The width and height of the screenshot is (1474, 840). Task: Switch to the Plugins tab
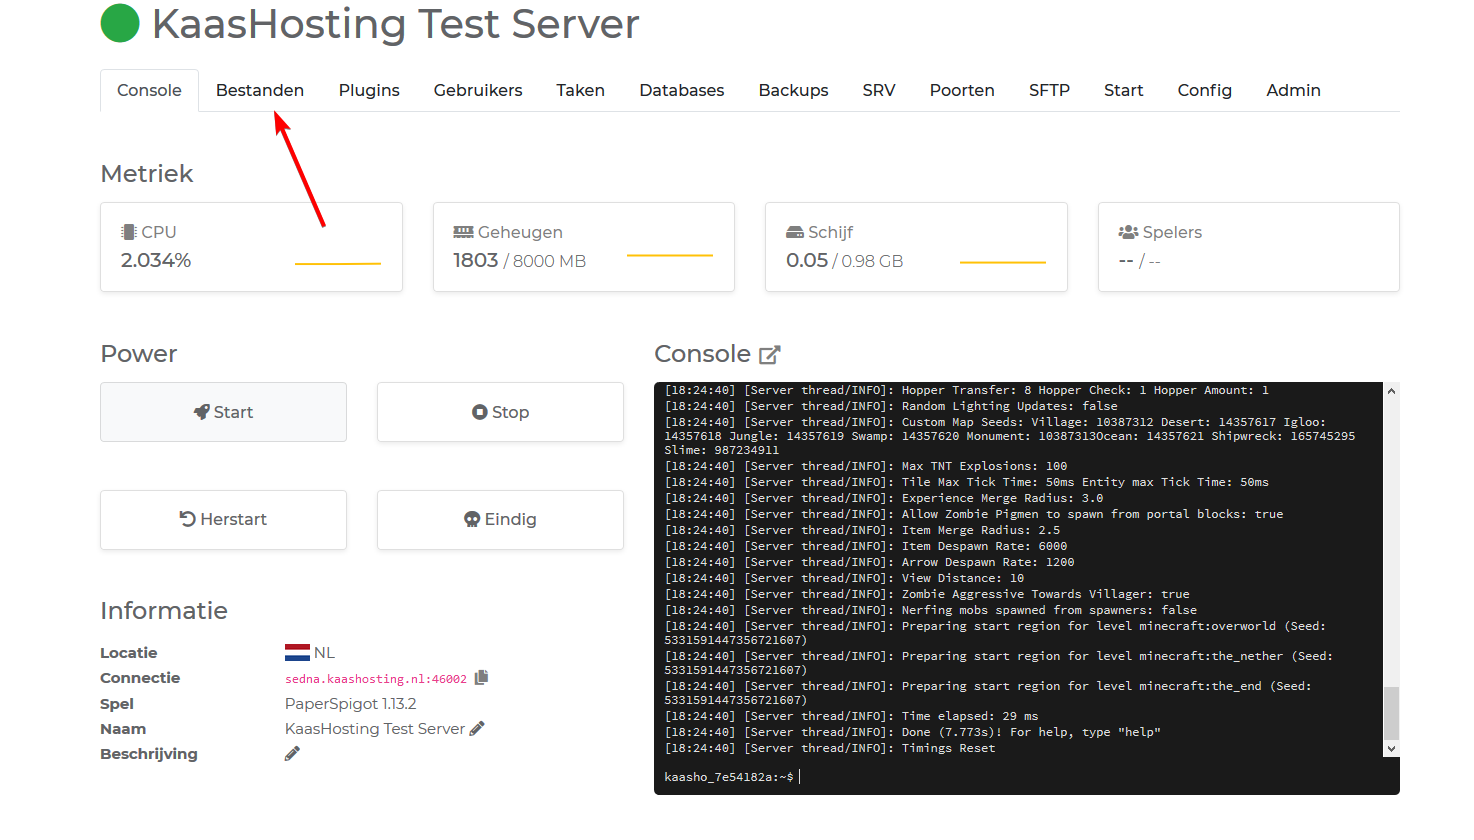[x=369, y=91]
